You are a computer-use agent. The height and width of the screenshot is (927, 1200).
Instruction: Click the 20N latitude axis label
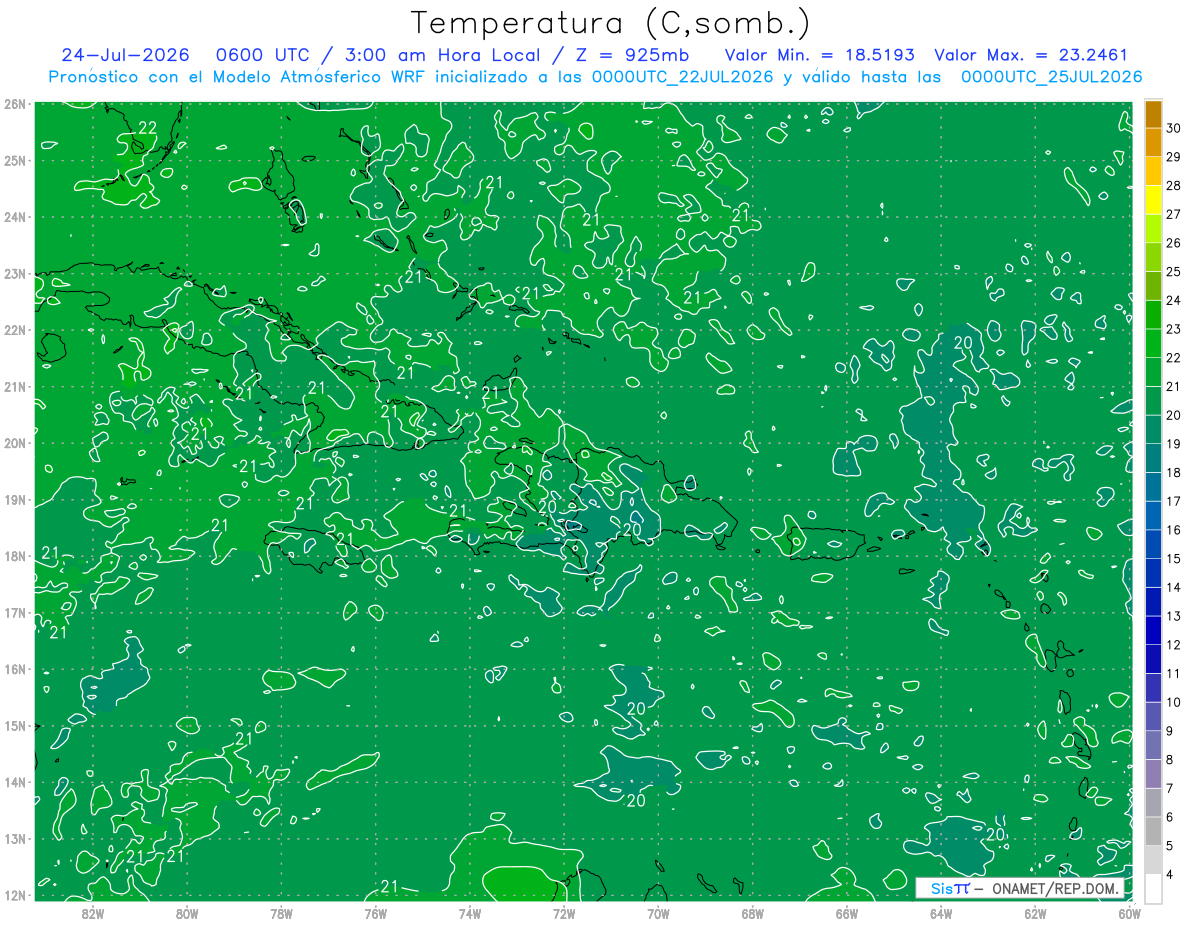[x=14, y=443]
